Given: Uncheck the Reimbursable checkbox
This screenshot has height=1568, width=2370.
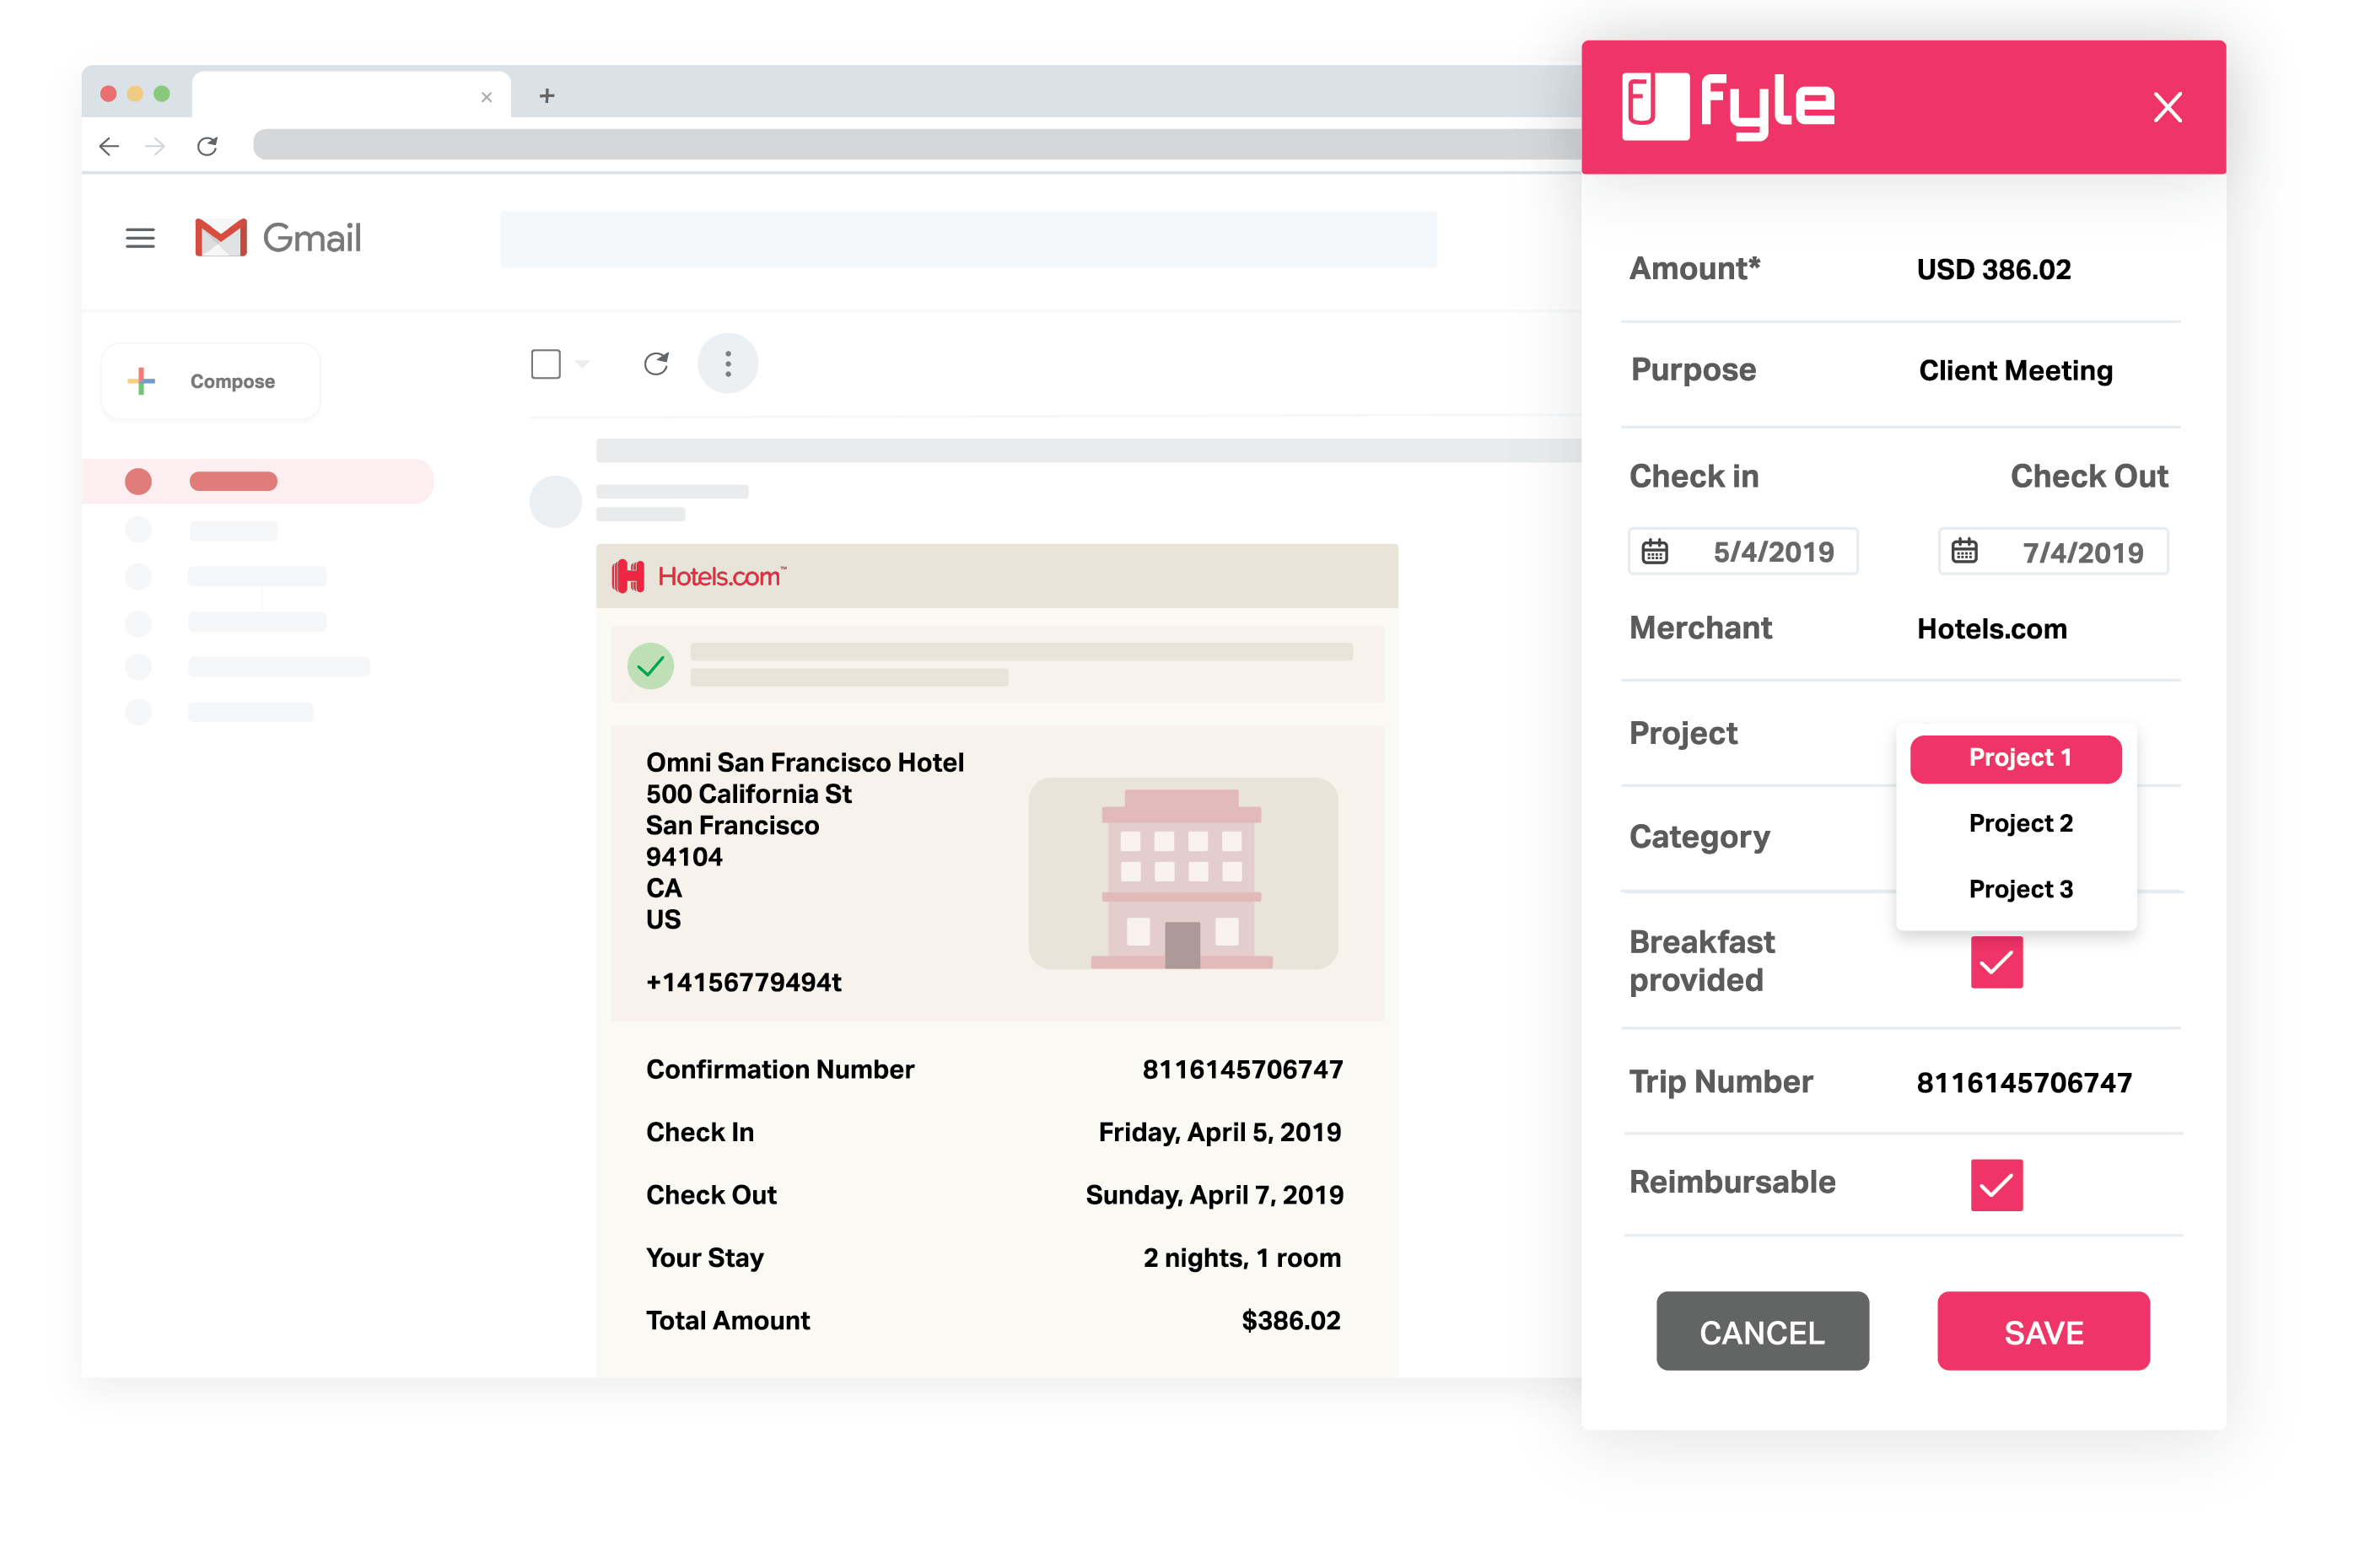Looking at the screenshot, I should pos(1996,1185).
